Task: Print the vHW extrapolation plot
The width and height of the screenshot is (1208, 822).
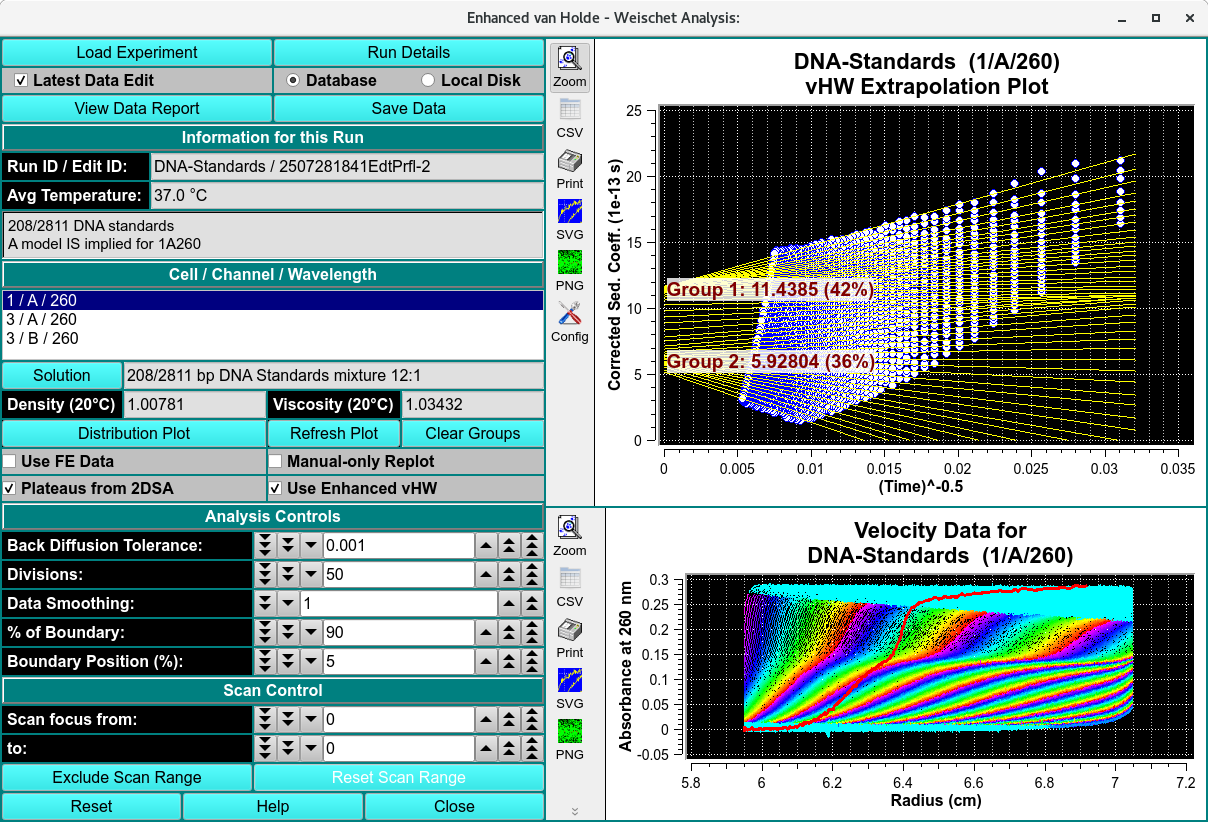Action: (x=570, y=168)
